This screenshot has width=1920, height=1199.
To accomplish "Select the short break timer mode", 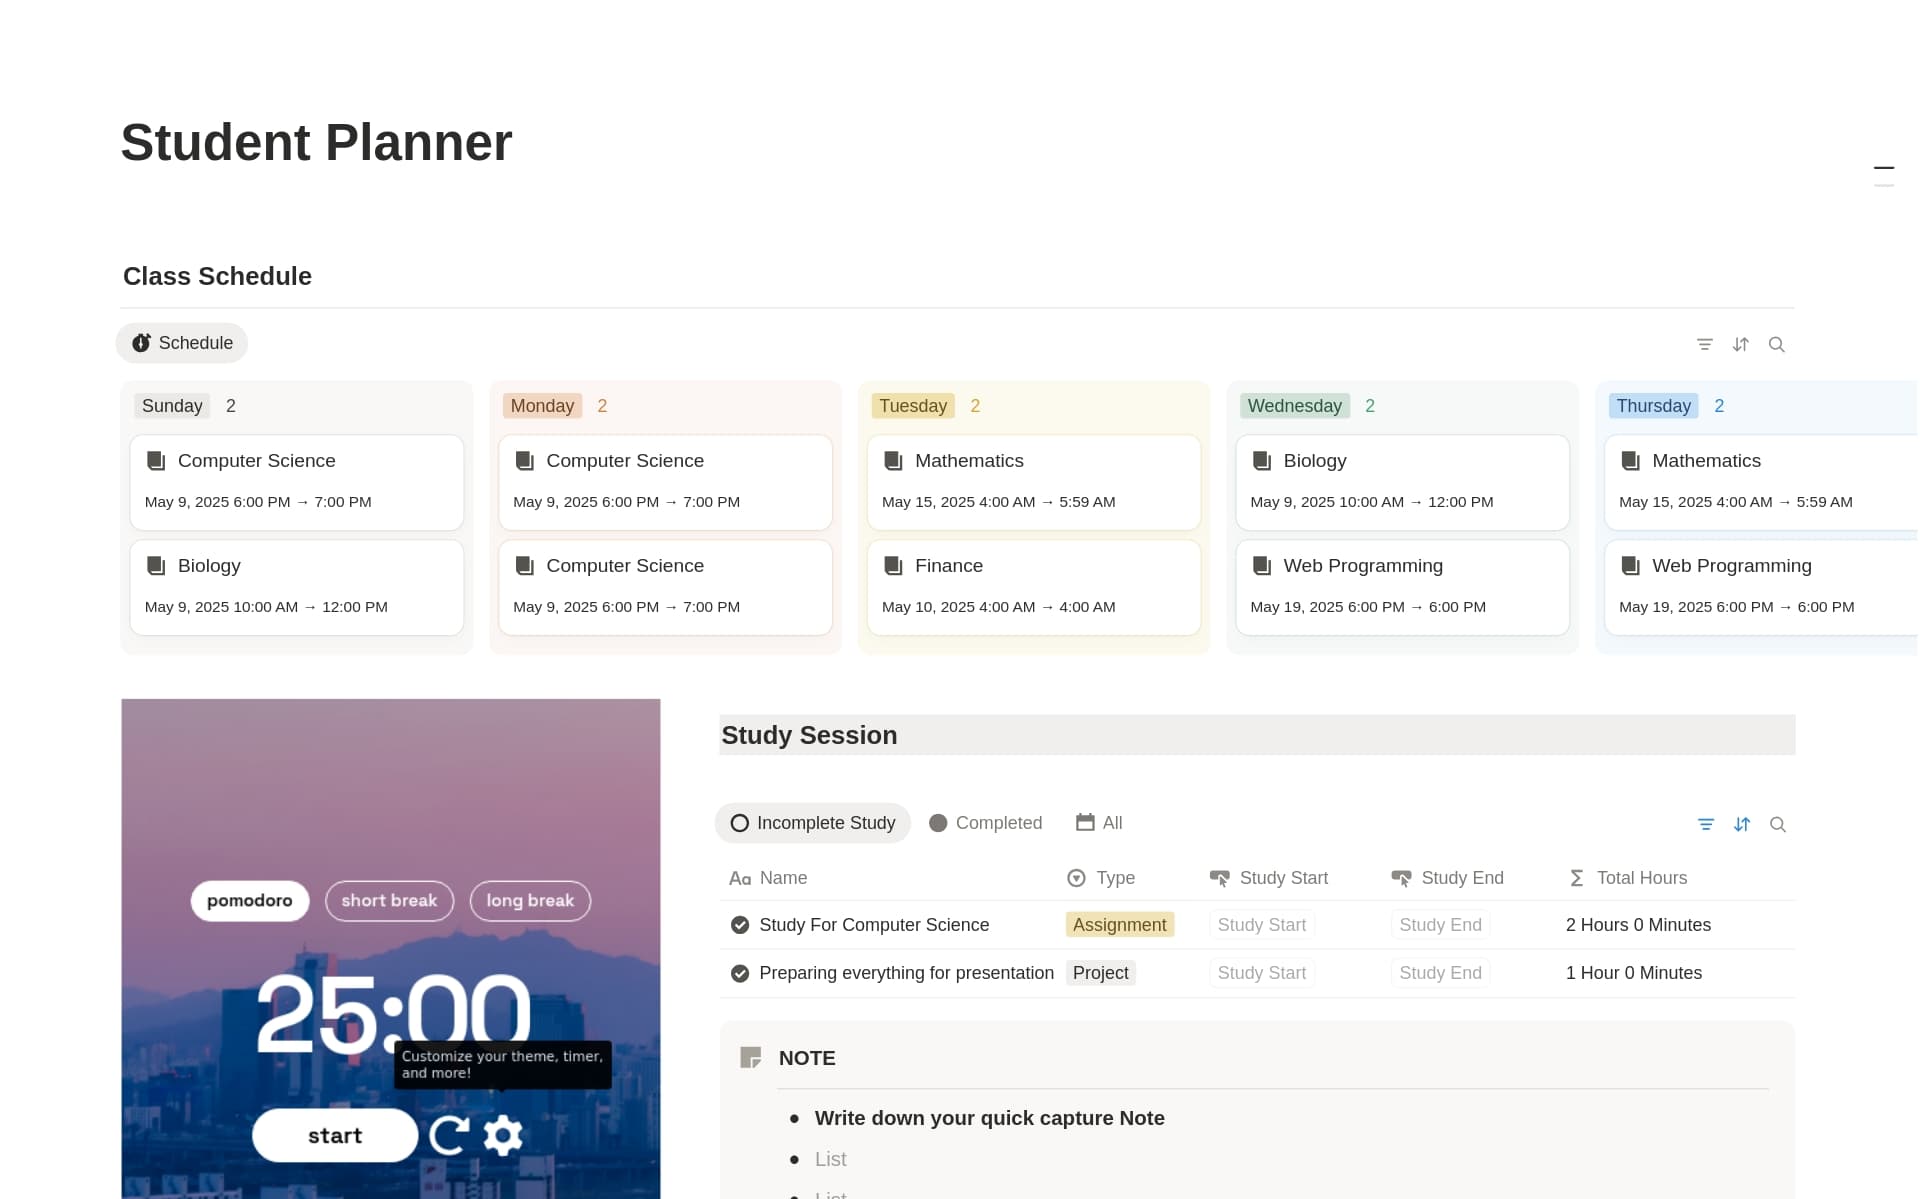I will tap(389, 900).
